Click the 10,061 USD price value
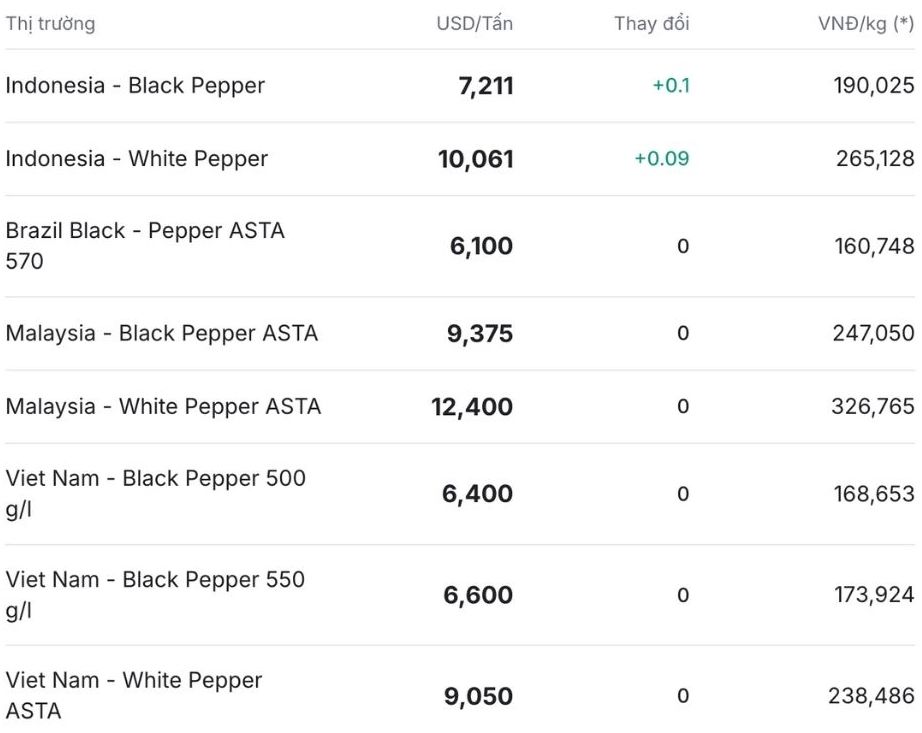 click(x=476, y=159)
